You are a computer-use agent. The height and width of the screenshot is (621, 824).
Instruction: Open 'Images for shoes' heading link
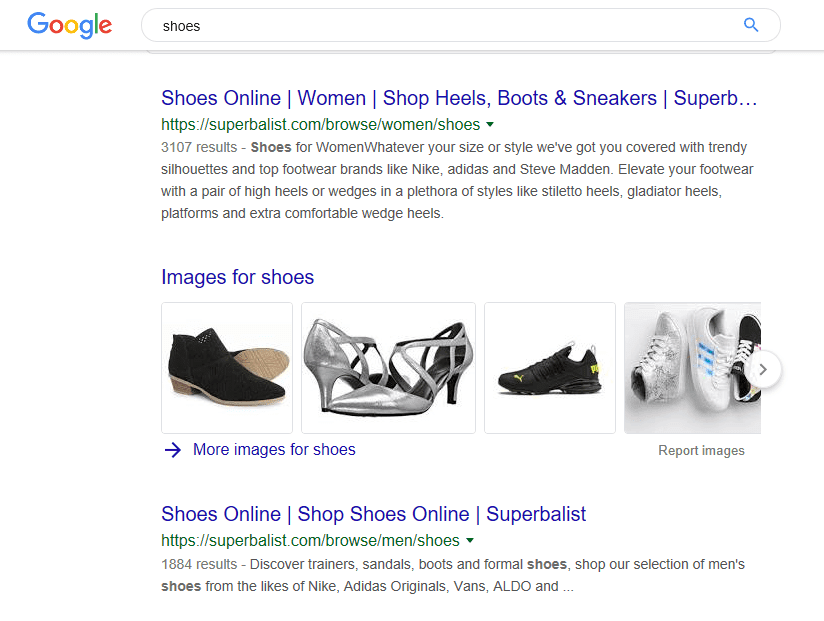[238, 277]
